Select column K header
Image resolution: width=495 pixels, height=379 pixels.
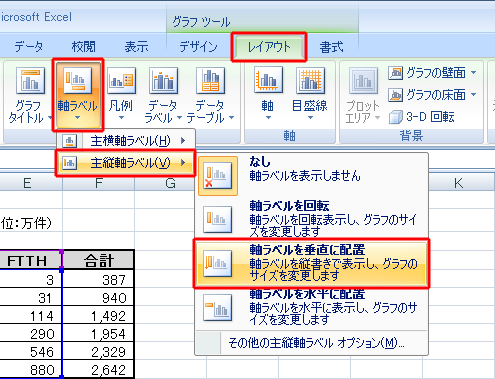(x=458, y=183)
